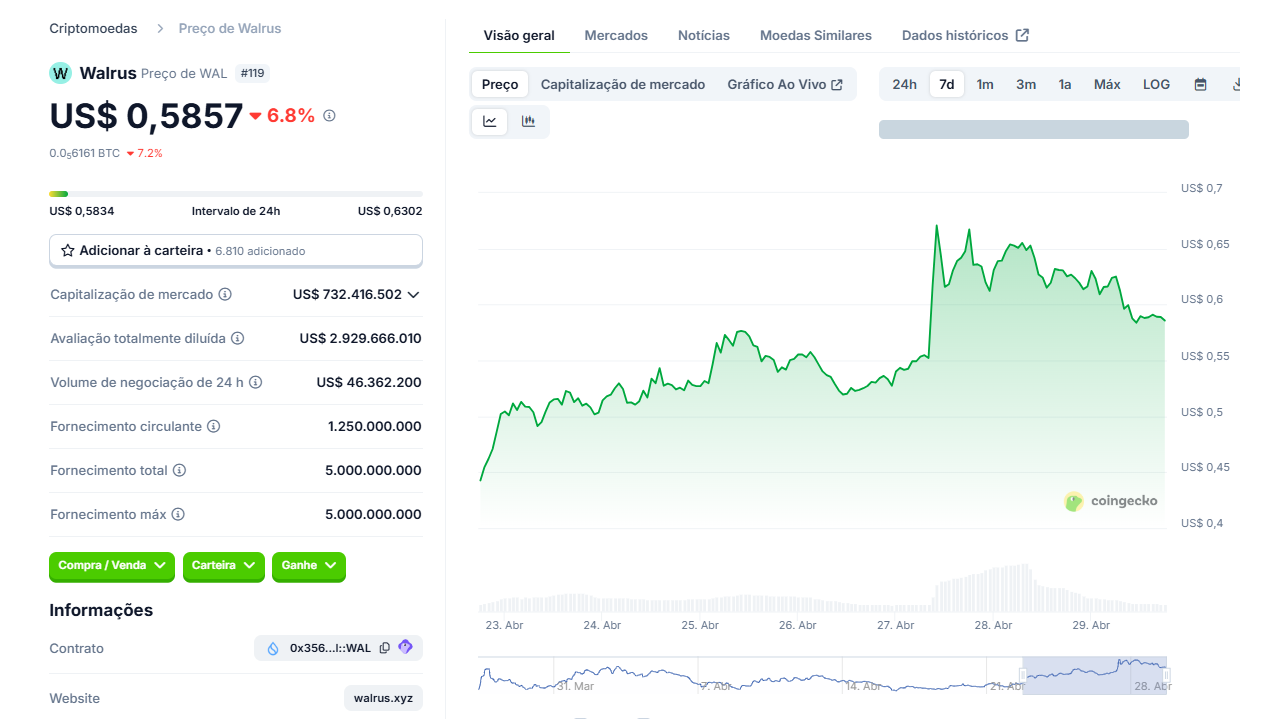Click Adicionar à carteira button

tap(236, 251)
